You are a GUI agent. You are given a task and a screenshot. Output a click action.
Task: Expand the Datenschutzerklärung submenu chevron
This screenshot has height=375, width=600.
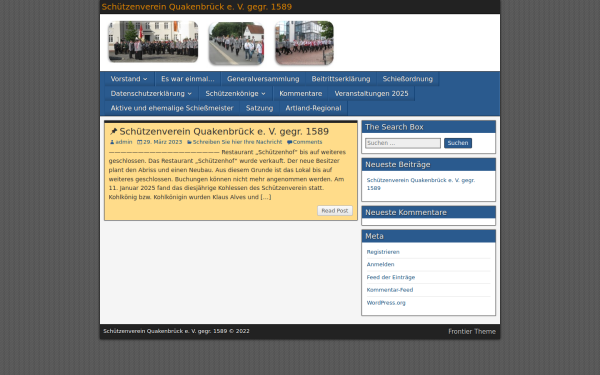[x=189, y=94]
